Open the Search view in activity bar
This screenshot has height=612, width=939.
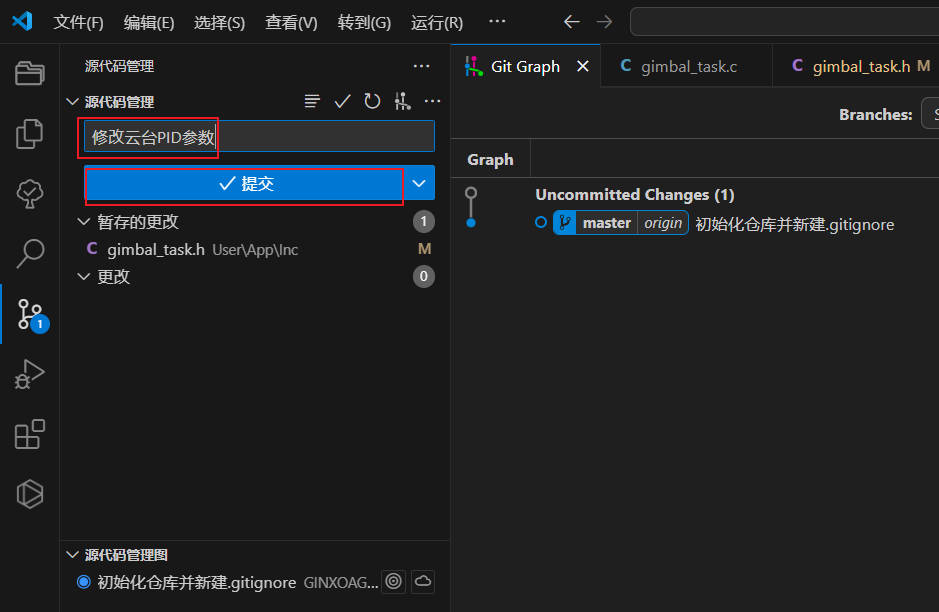click(x=30, y=253)
